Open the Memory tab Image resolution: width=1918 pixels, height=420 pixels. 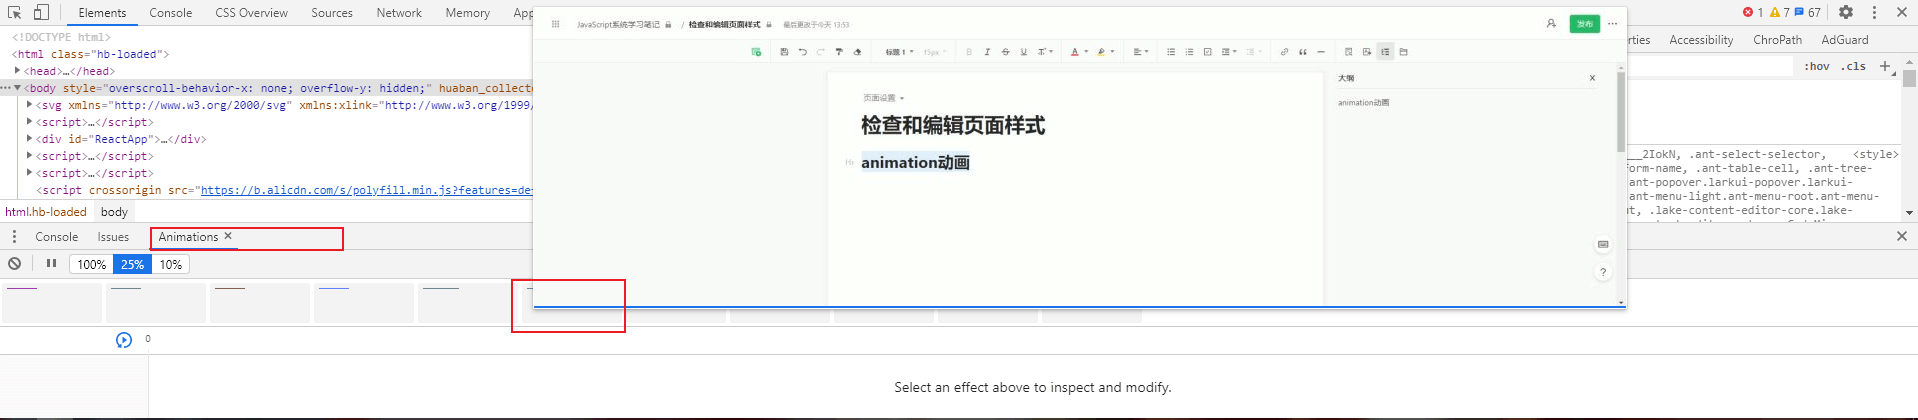(x=467, y=13)
